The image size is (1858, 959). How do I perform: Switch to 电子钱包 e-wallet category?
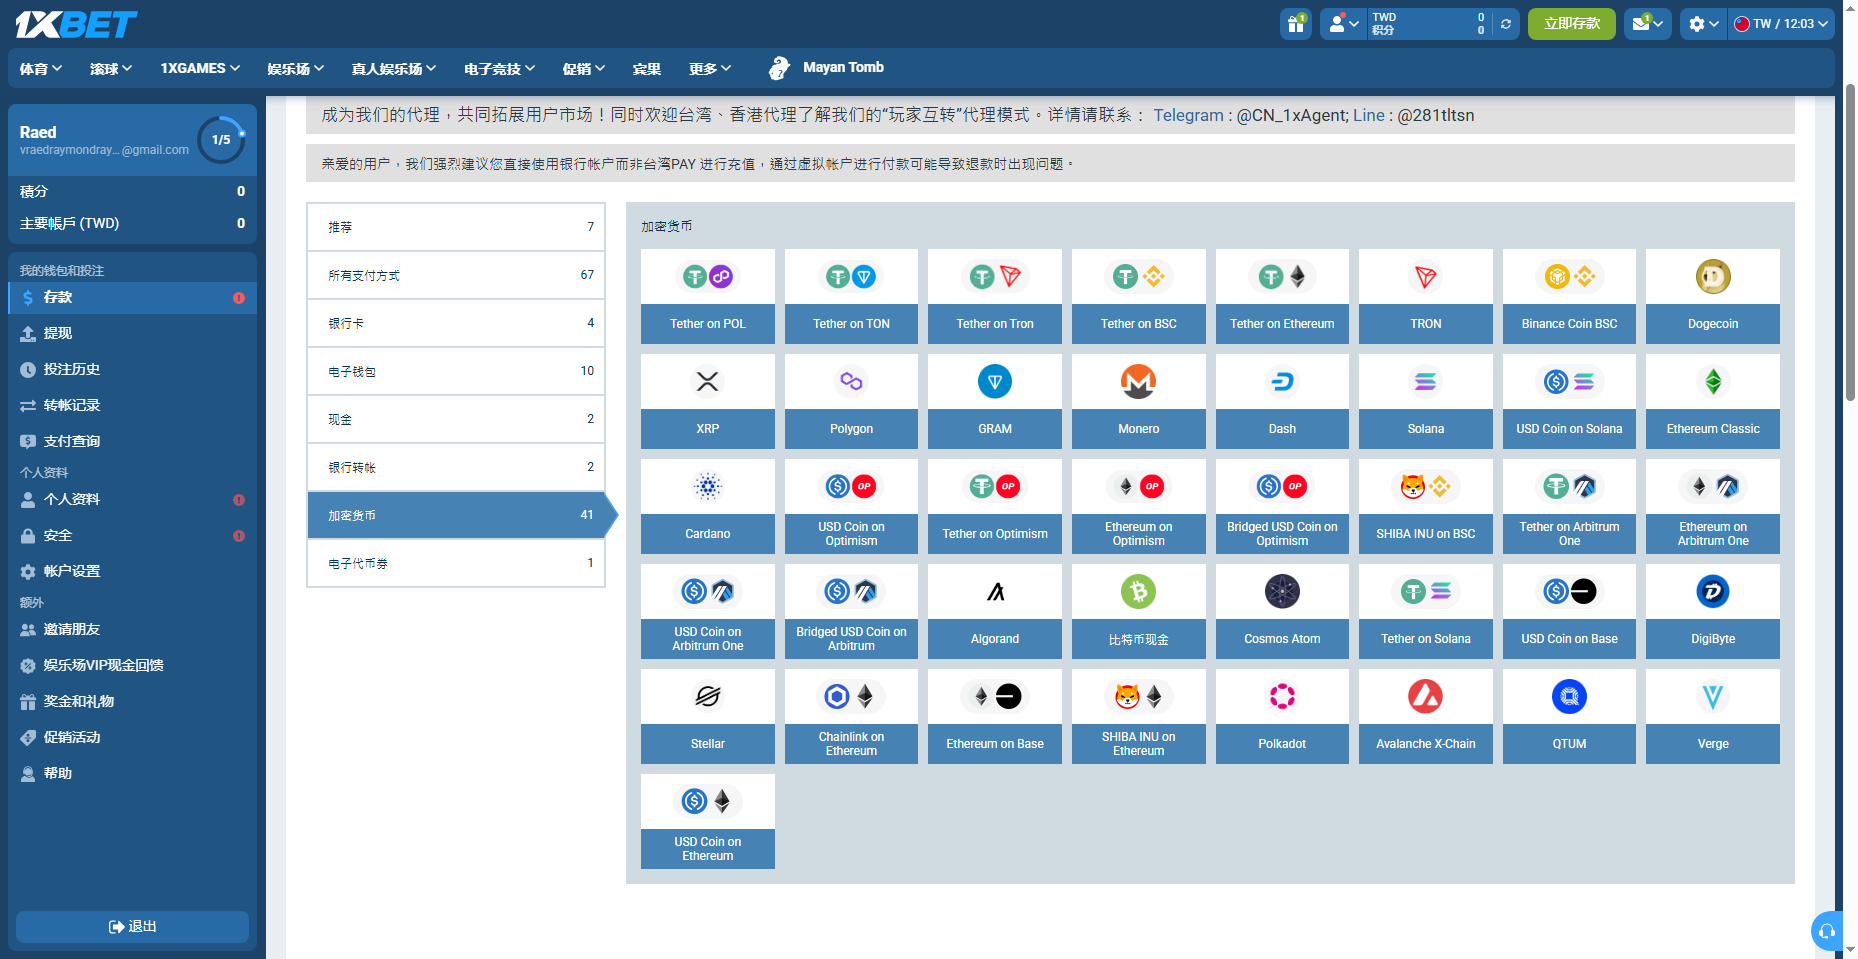456,371
